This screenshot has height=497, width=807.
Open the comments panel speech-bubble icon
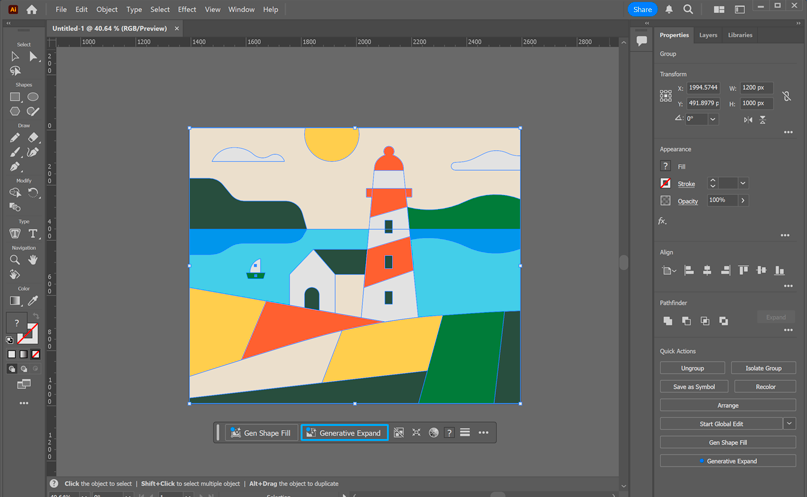(641, 41)
